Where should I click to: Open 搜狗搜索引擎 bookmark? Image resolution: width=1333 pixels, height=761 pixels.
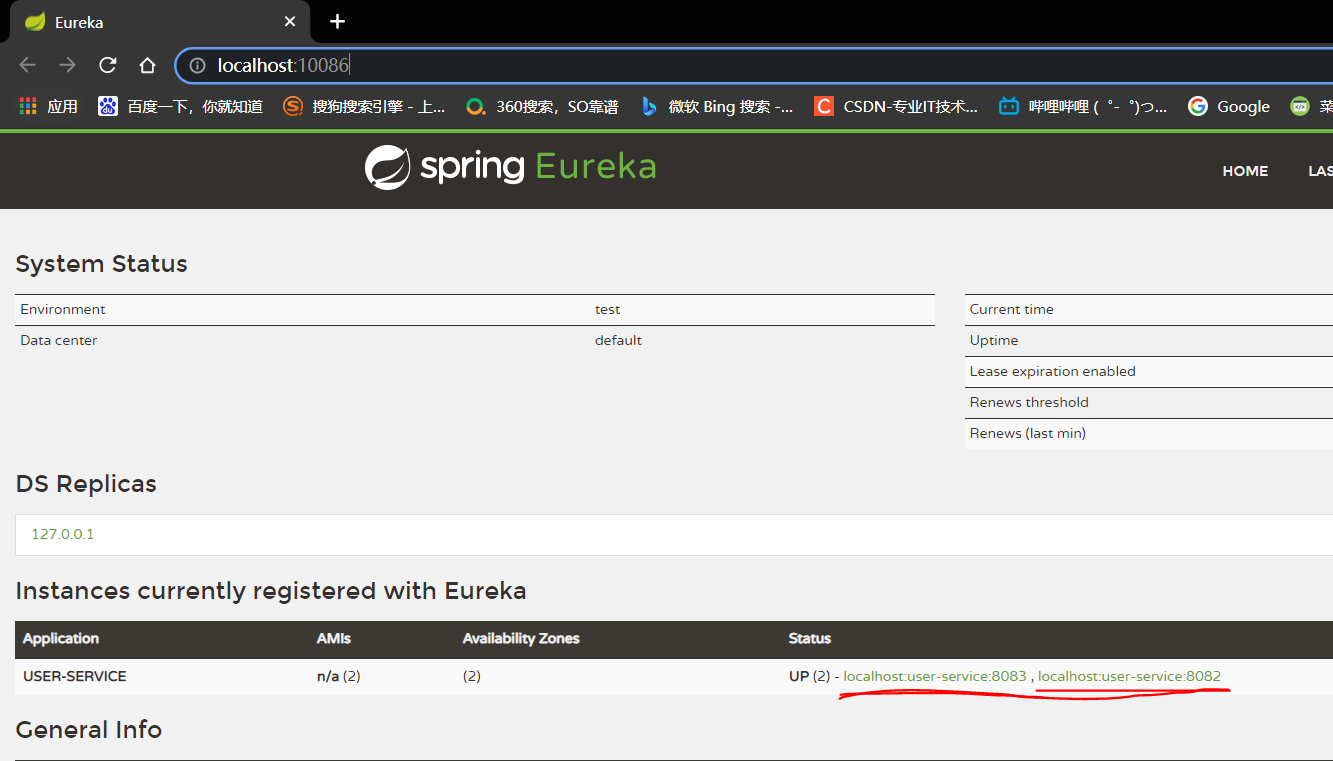365,106
